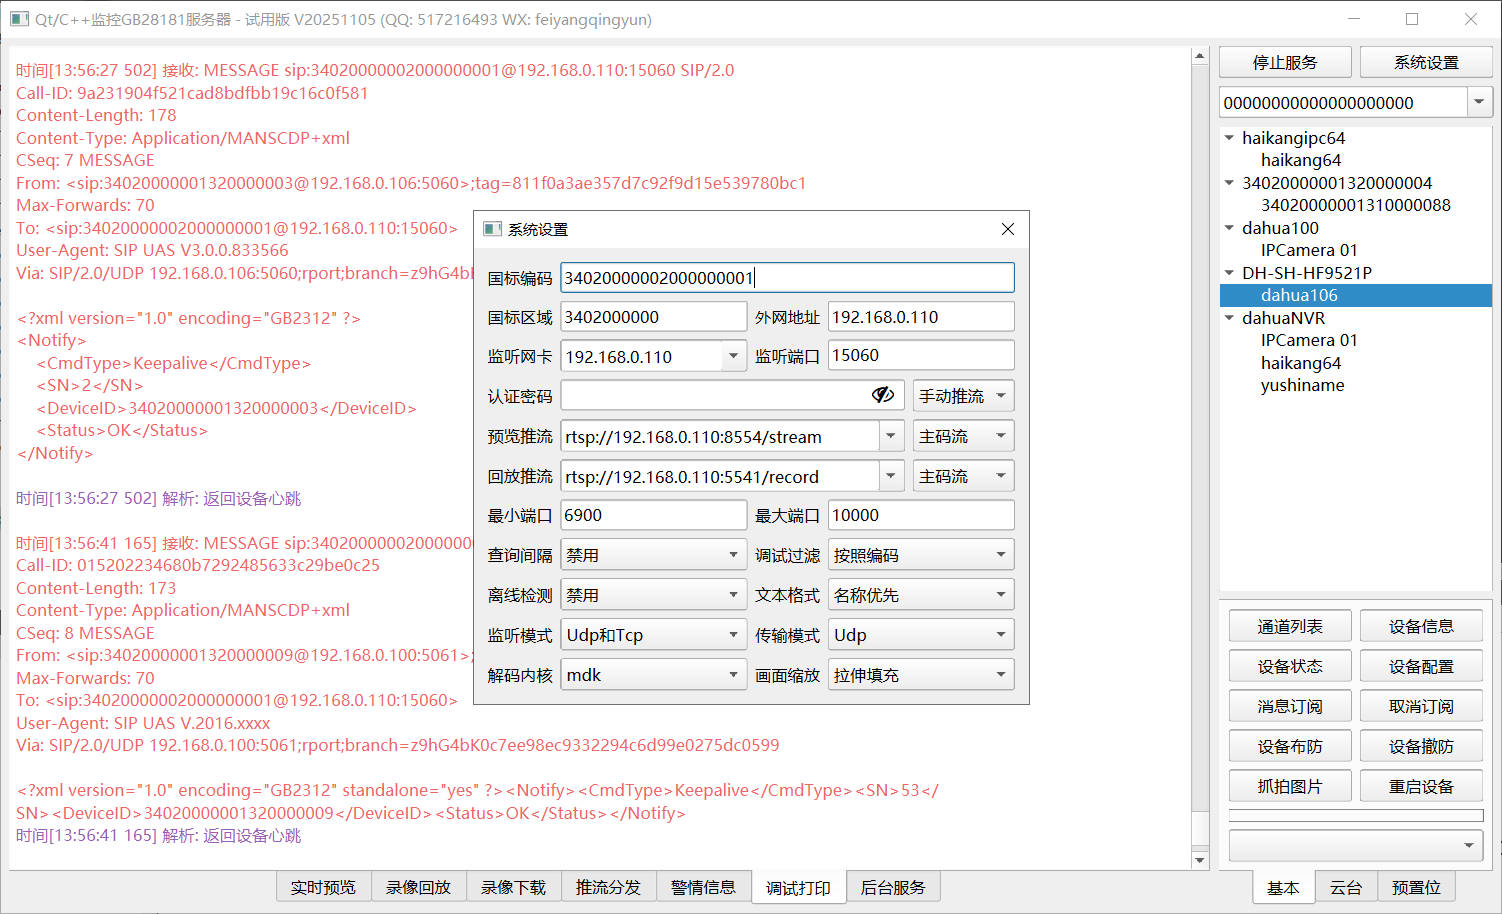The width and height of the screenshot is (1502, 914).
Task: Open the empty dropdown below the progress bar
Action: [x=1355, y=845]
